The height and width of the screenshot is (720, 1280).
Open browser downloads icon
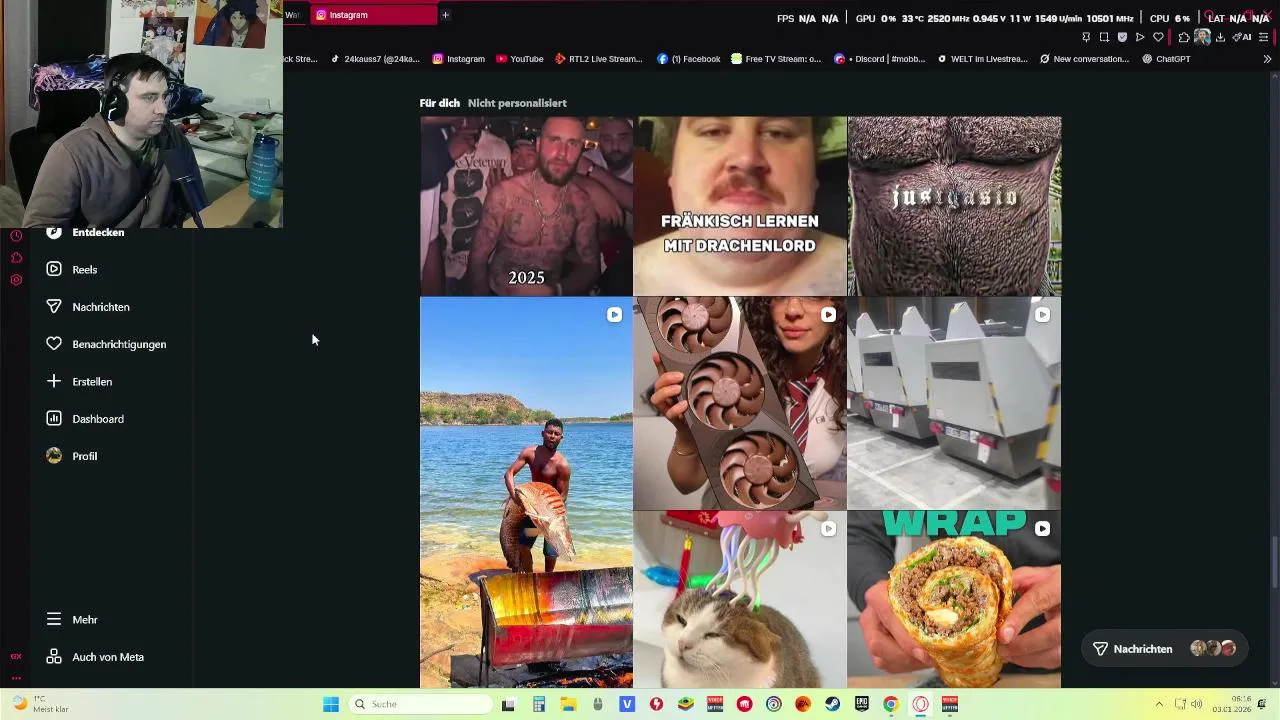click(1220, 37)
